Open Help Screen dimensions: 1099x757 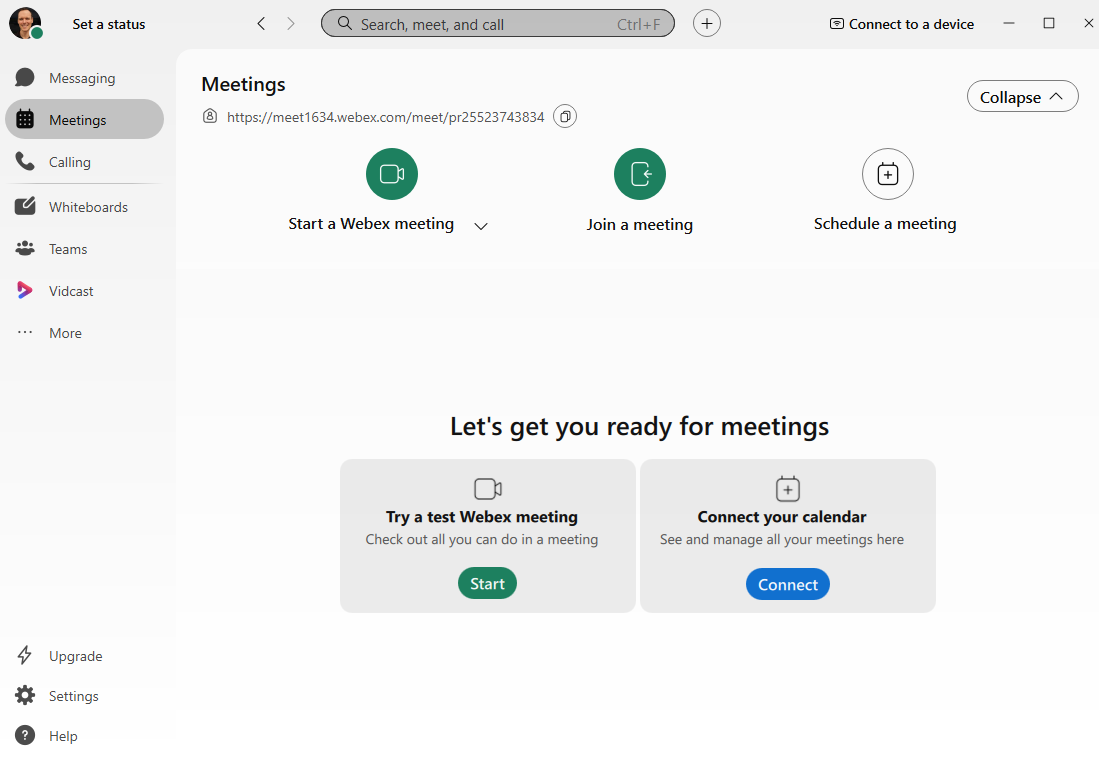coord(63,736)
